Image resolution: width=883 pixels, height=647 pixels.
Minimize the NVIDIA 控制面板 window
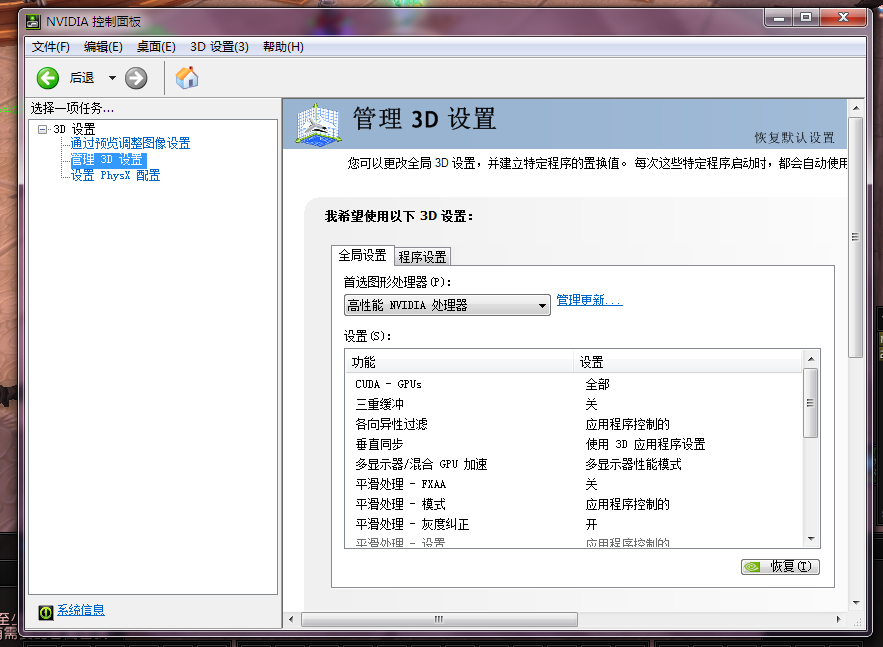tap(779, 17)
